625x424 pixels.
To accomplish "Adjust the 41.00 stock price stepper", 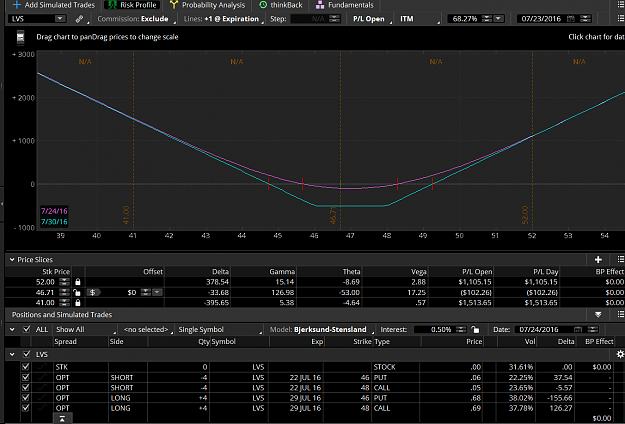I will [64, 302].
